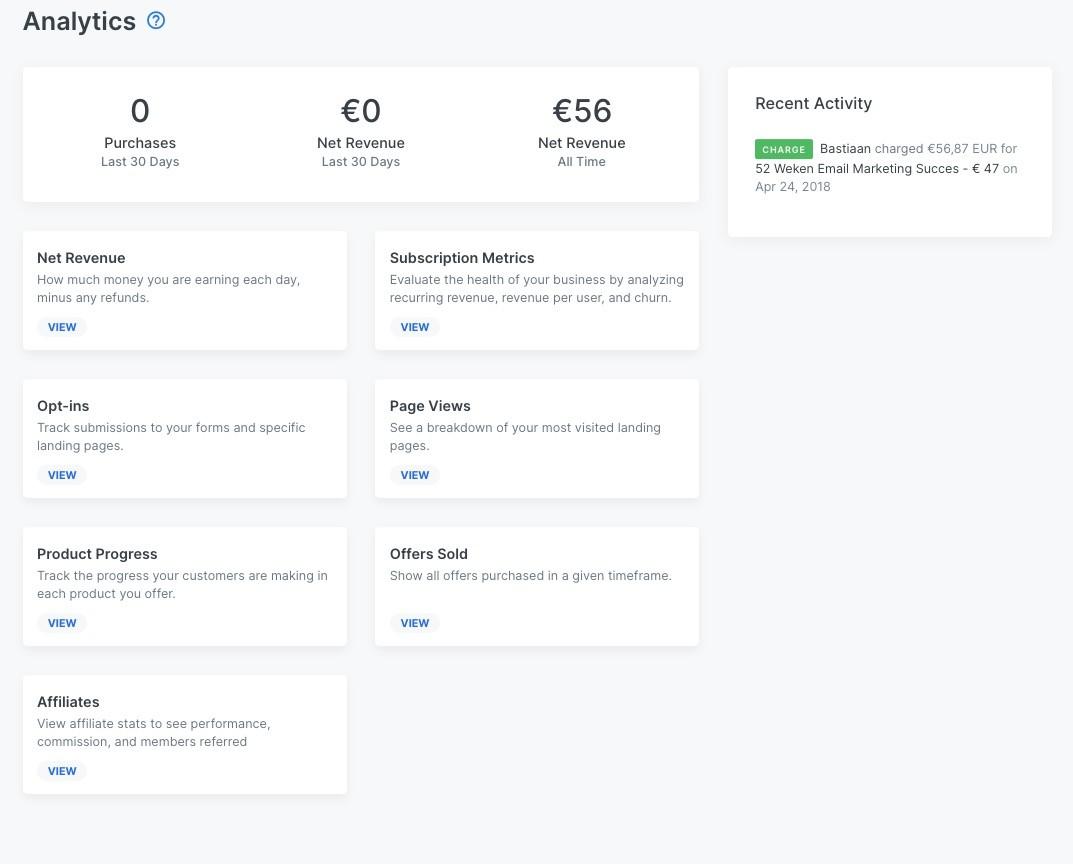This screenshot has width=1073, height=864.
Task: Click the Offers Sold card heading
Action: 429,554
